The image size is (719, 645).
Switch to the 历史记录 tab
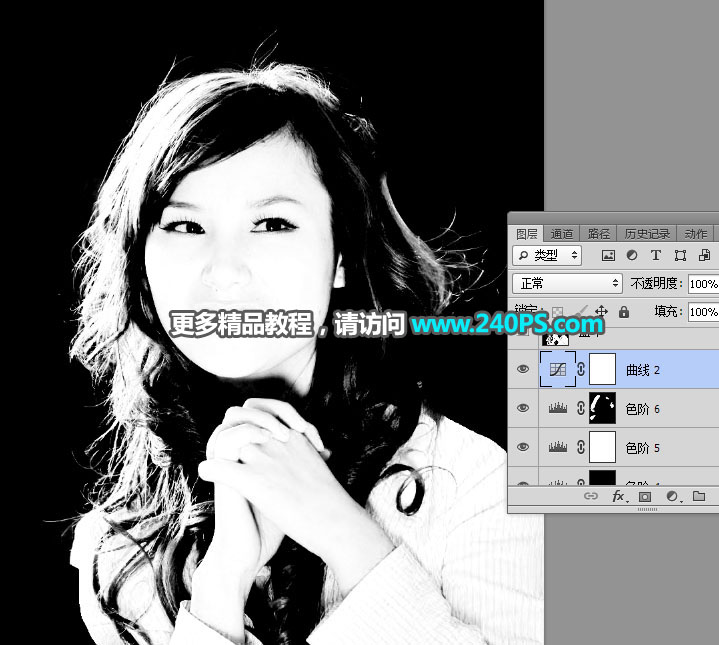(647, 234)
